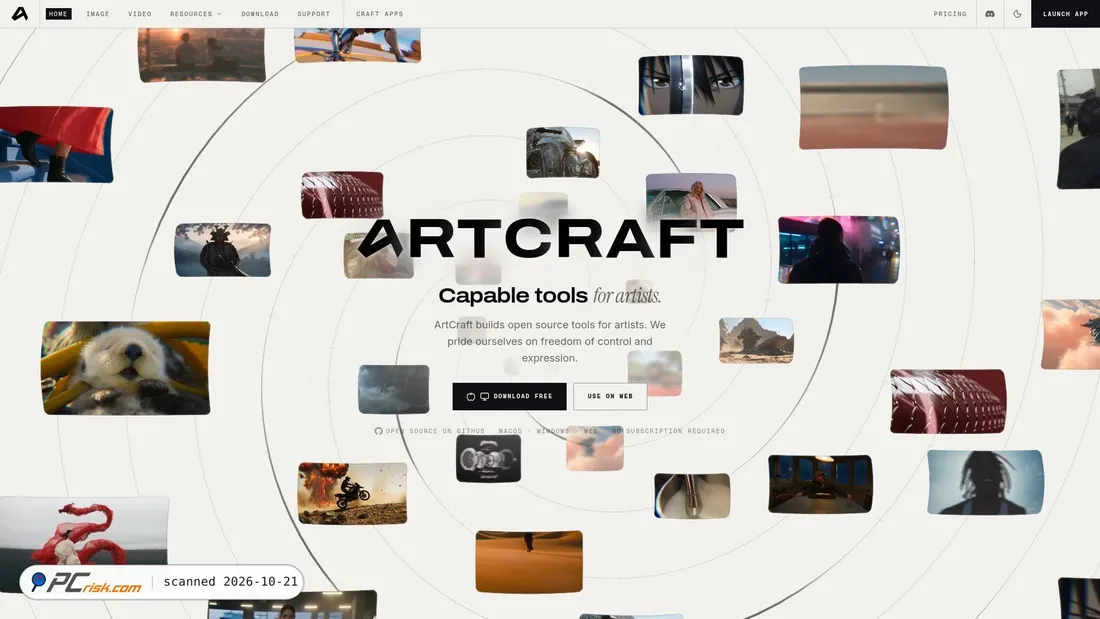Click the desert rock formation thumbnail

[x=756, y=340]
